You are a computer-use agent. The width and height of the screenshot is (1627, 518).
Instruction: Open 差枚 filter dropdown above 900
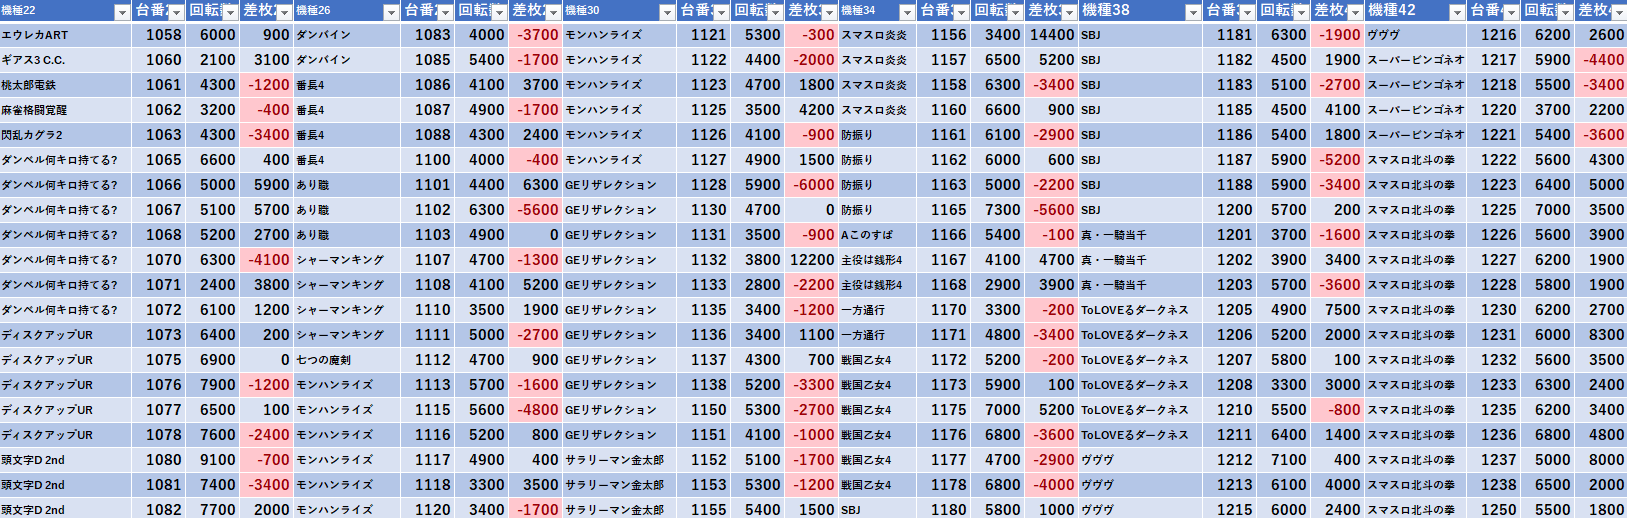pyautogui.click(x=284, y=12)
